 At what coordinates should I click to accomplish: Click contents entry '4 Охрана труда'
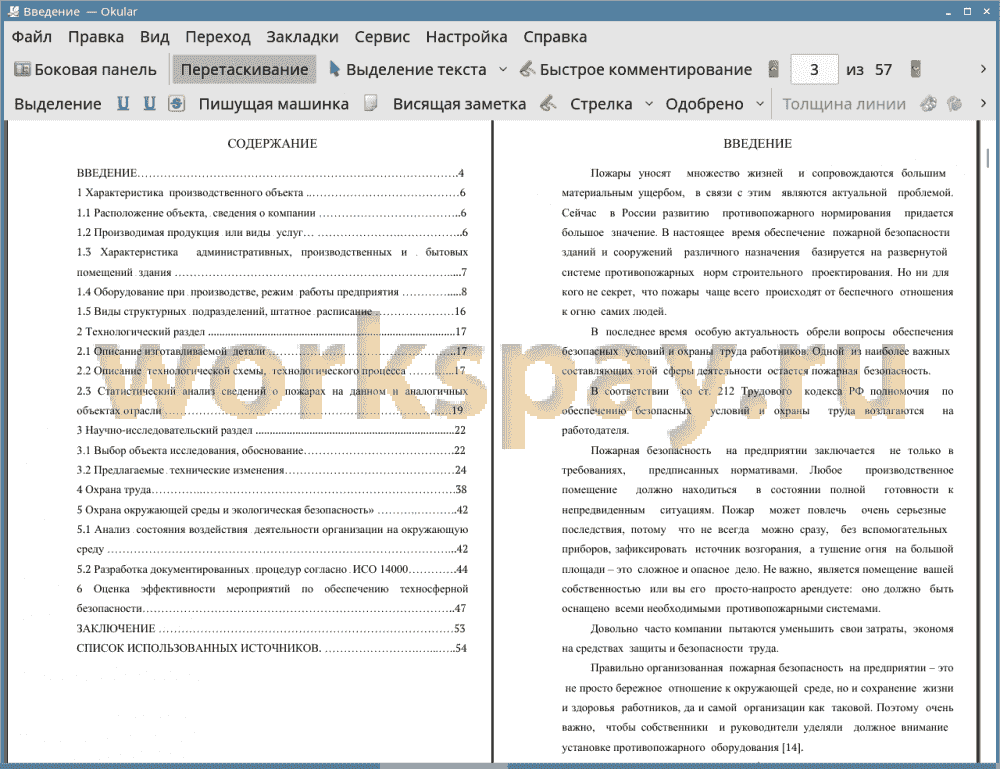[271, 490]
